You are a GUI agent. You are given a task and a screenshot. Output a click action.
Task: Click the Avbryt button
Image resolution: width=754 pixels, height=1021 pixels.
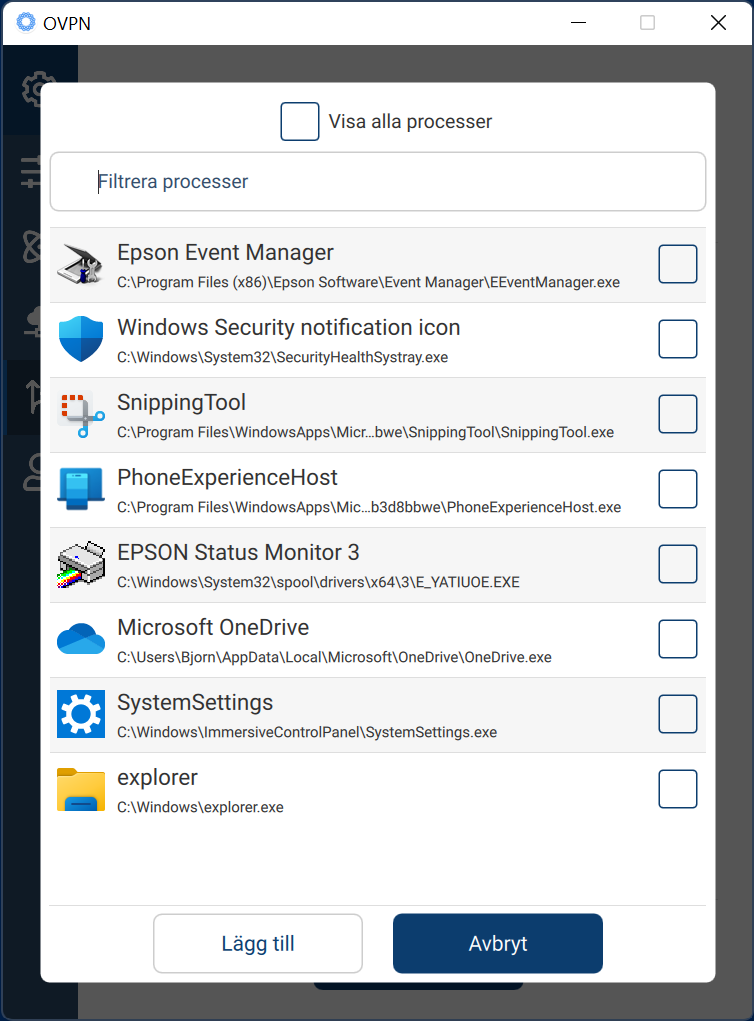(x=498, y=944)
